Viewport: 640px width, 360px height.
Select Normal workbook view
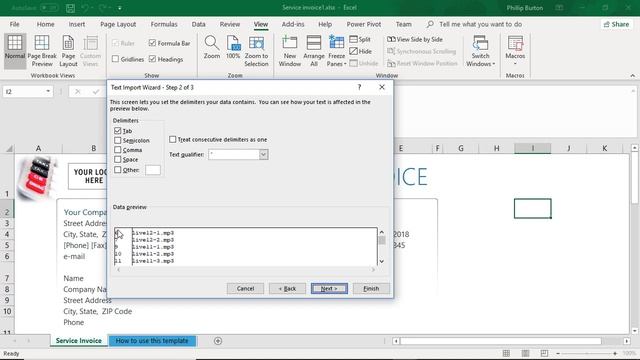15,51
